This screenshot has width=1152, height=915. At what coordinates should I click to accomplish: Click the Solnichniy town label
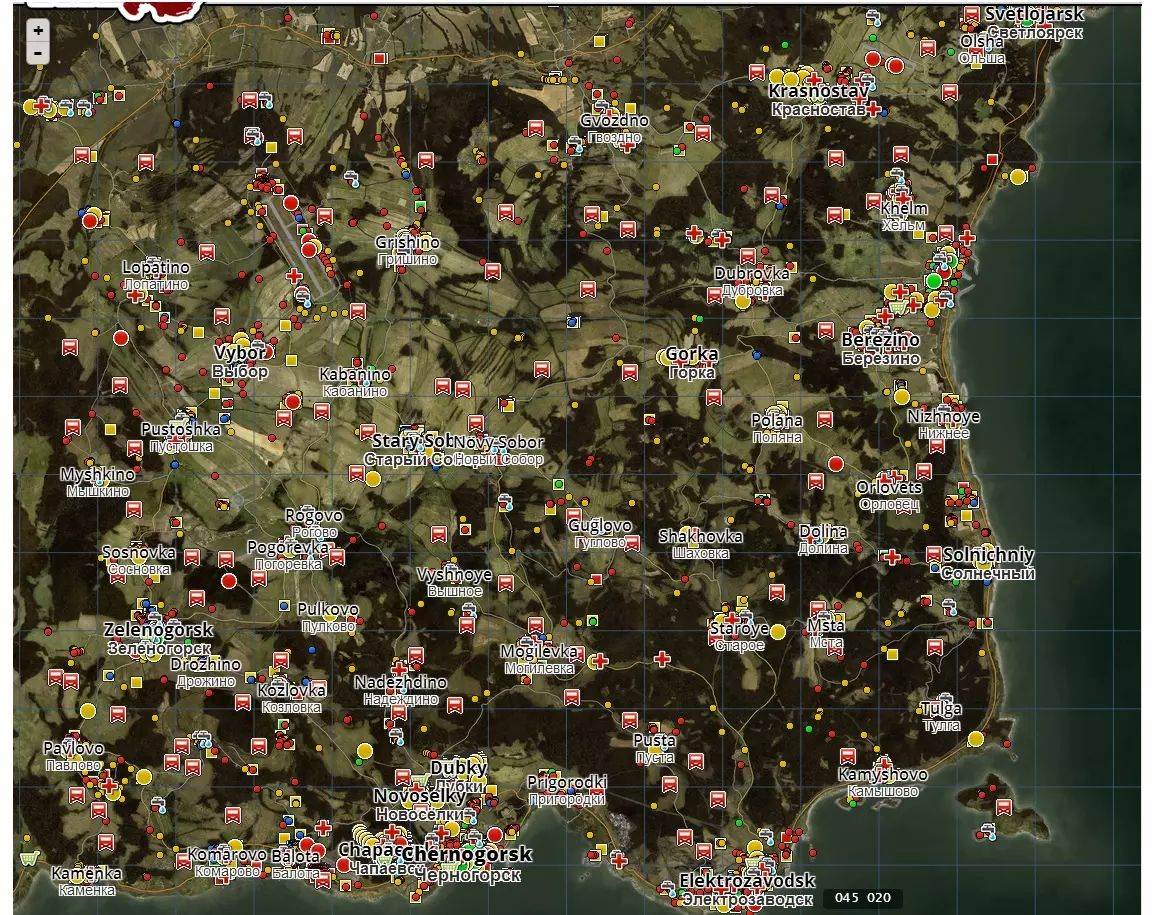[989, 555]
